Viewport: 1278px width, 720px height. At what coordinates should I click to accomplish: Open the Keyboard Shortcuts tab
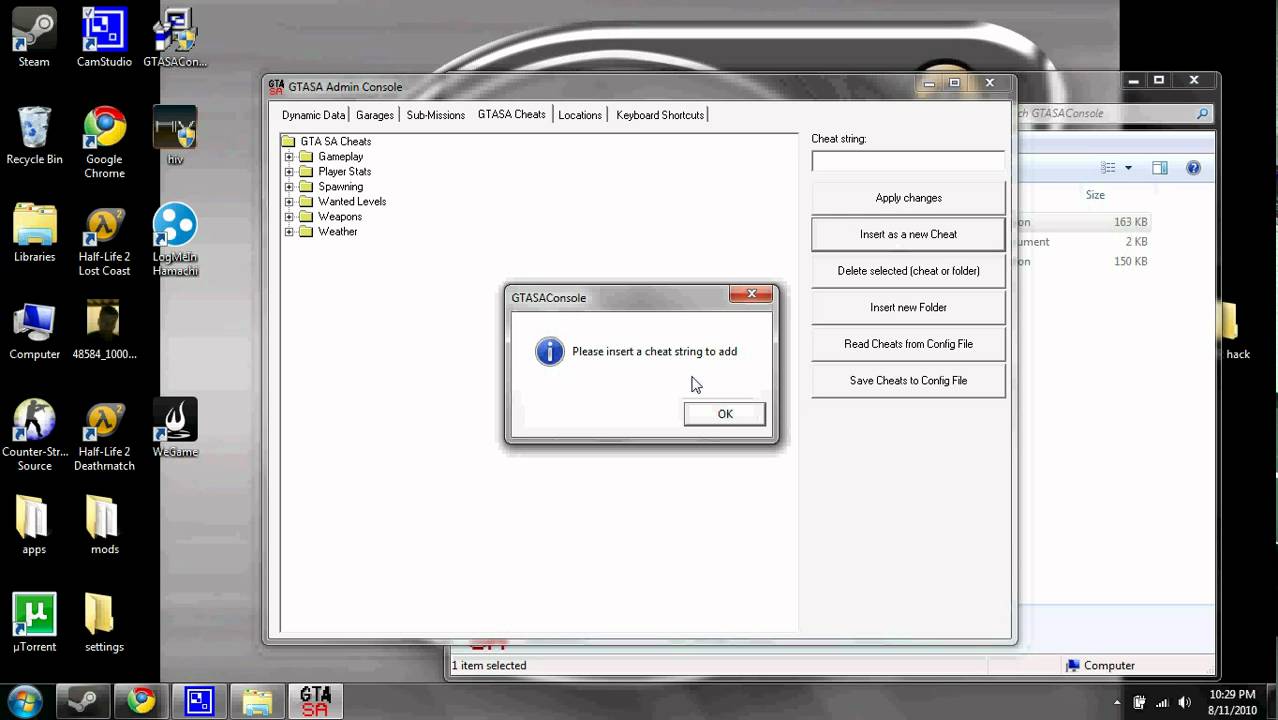coord(660,115)
